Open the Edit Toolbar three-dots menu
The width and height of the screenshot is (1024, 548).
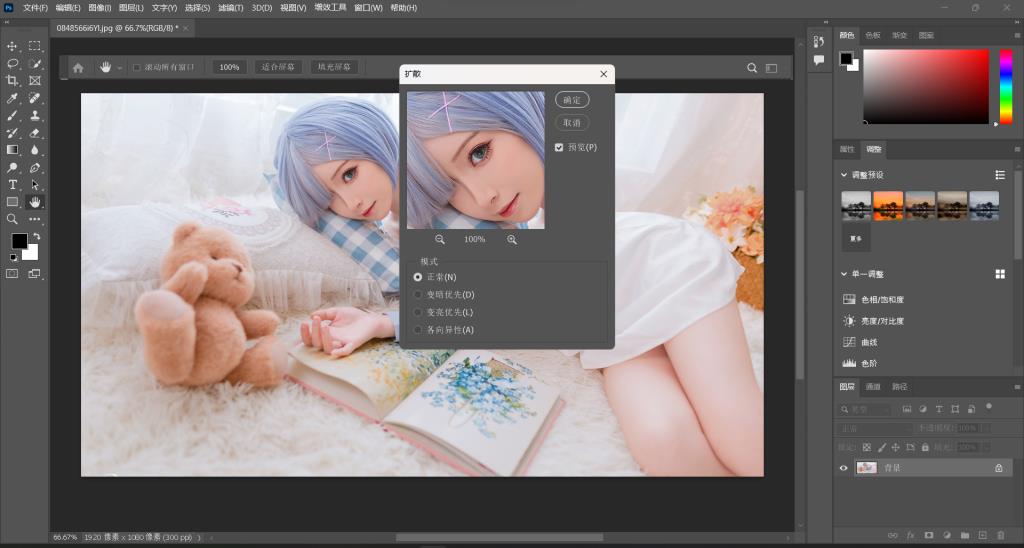coord(35,219)
